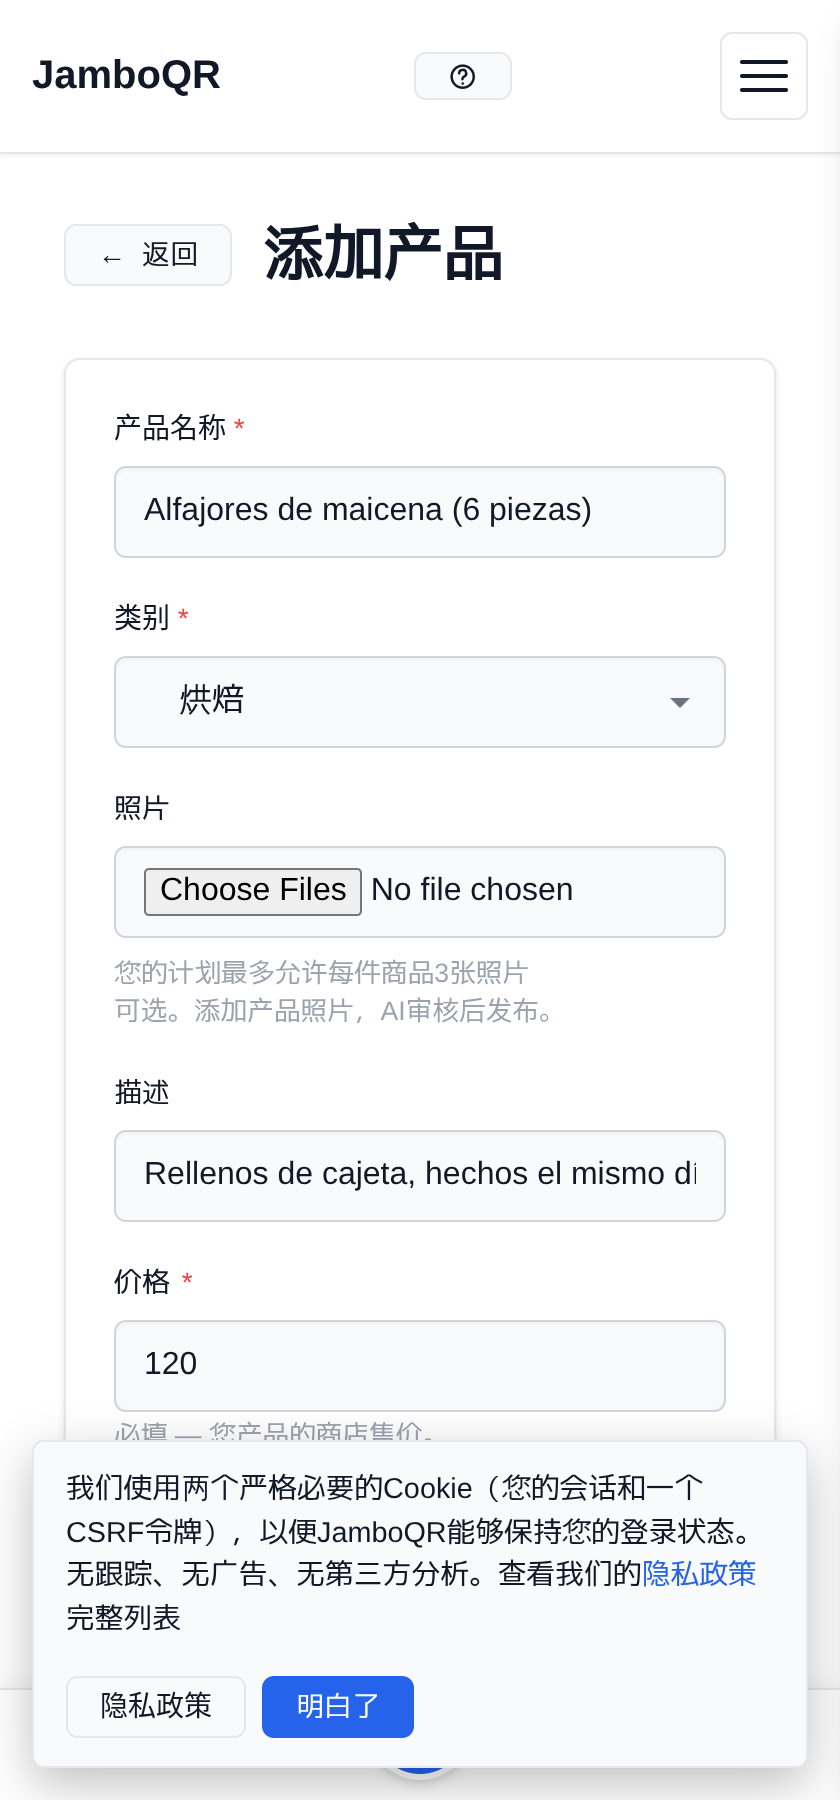The width and height of the screenshot is (840, 1800).
Task: Click the 价格 field label
Action: [x=142, y=1282]
